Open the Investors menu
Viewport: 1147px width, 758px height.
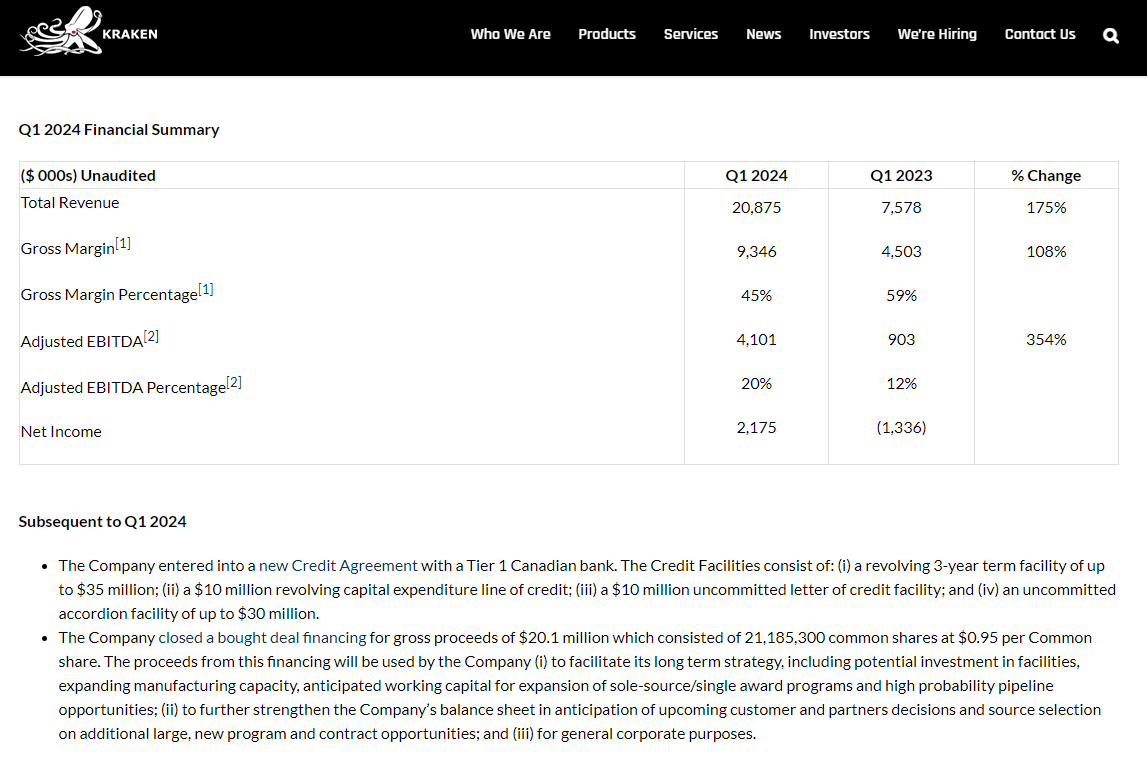[x=839, y=34]
